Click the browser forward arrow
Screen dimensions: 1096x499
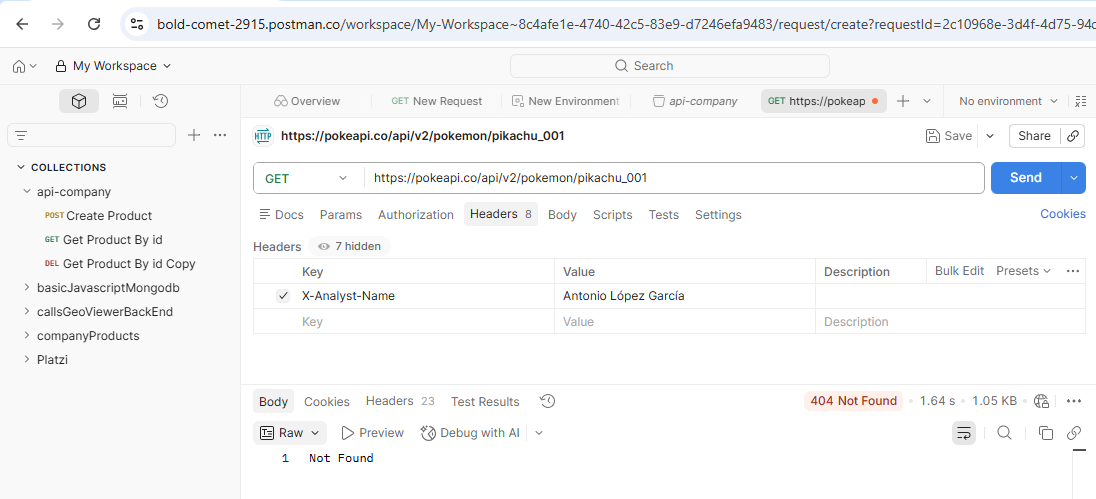tap(58, 24)
